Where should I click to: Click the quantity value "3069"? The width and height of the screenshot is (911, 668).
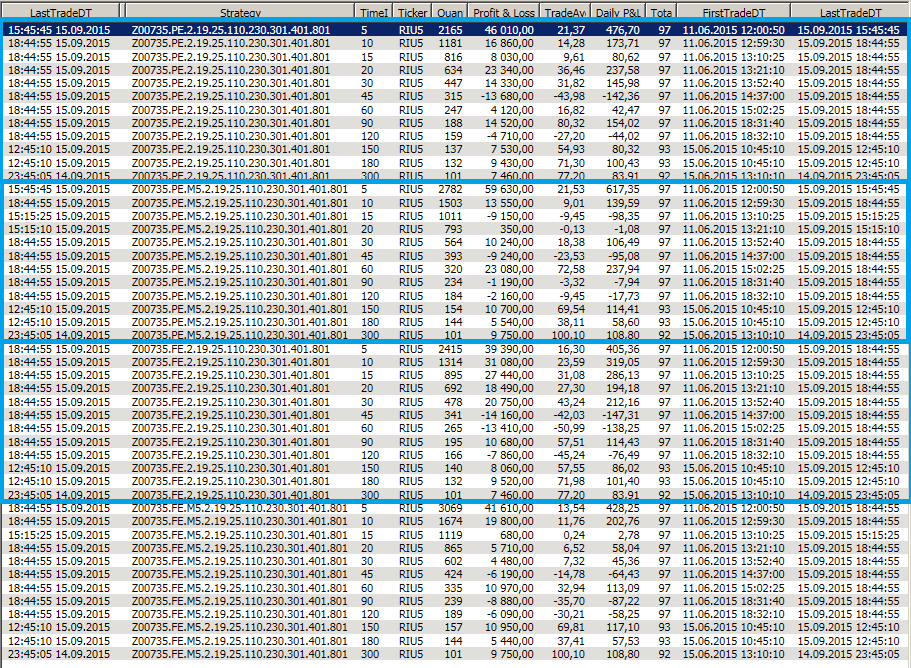(450, 508)
